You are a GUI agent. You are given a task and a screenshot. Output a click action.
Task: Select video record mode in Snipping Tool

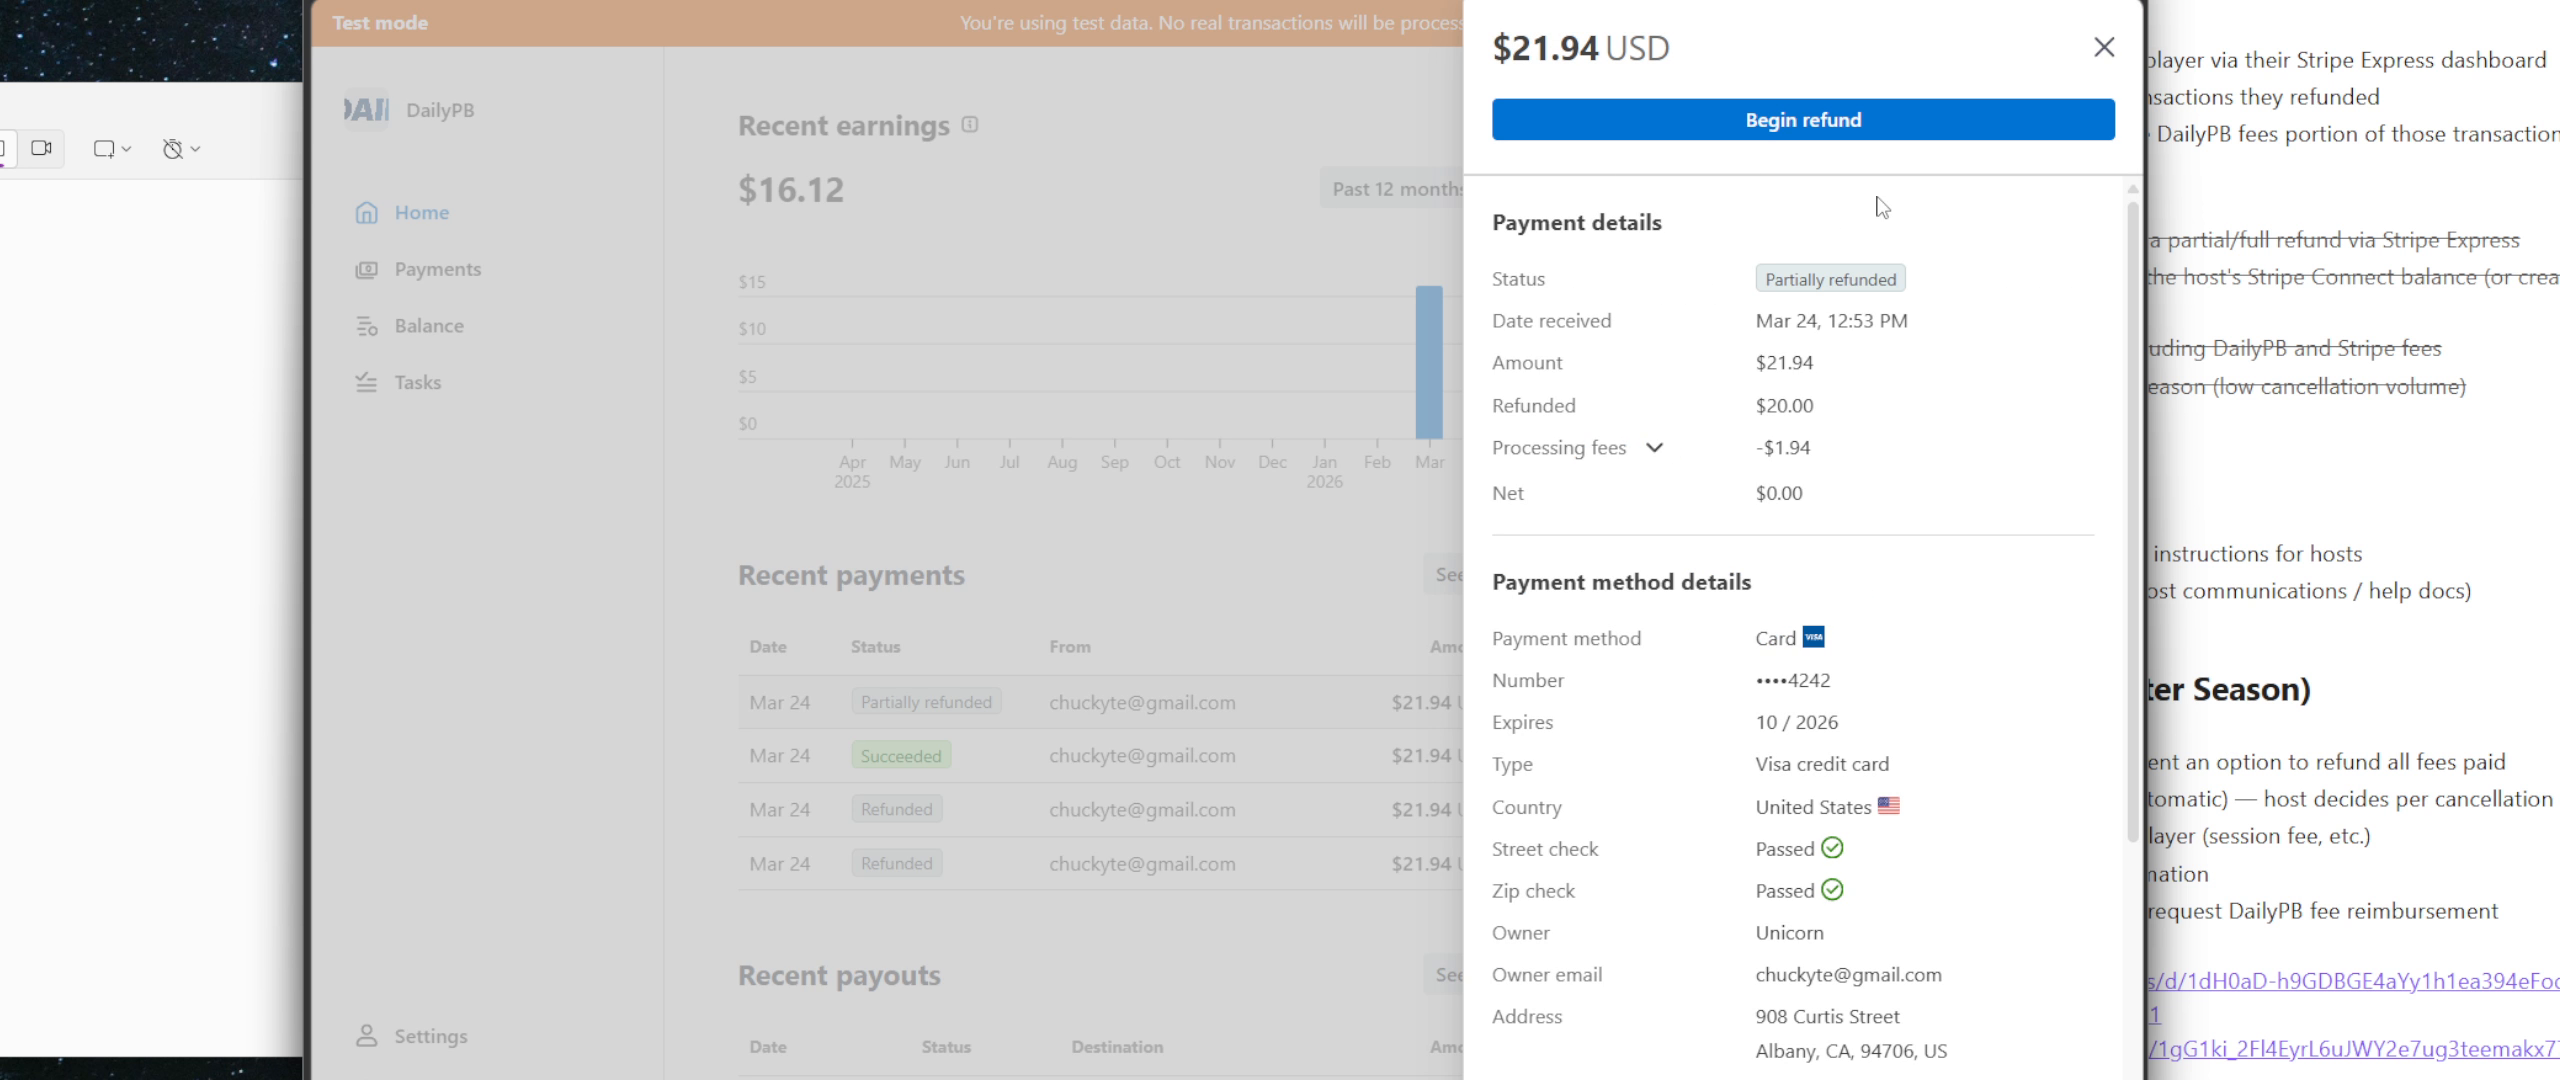[x=41, y=148]
